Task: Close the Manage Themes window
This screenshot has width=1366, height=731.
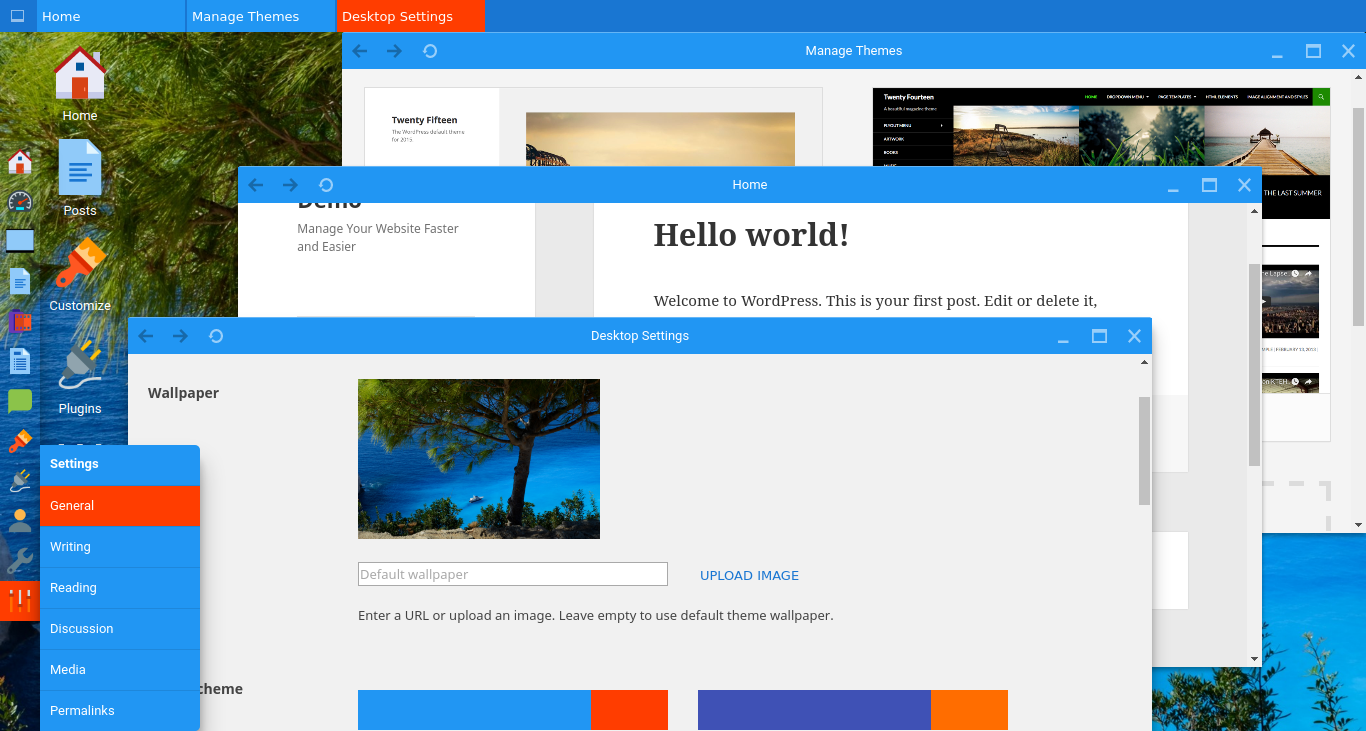Action: (x=1348, y=51)
